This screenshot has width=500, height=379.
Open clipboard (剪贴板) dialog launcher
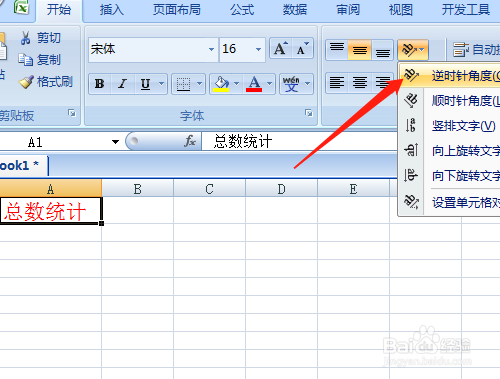(72, 113)
